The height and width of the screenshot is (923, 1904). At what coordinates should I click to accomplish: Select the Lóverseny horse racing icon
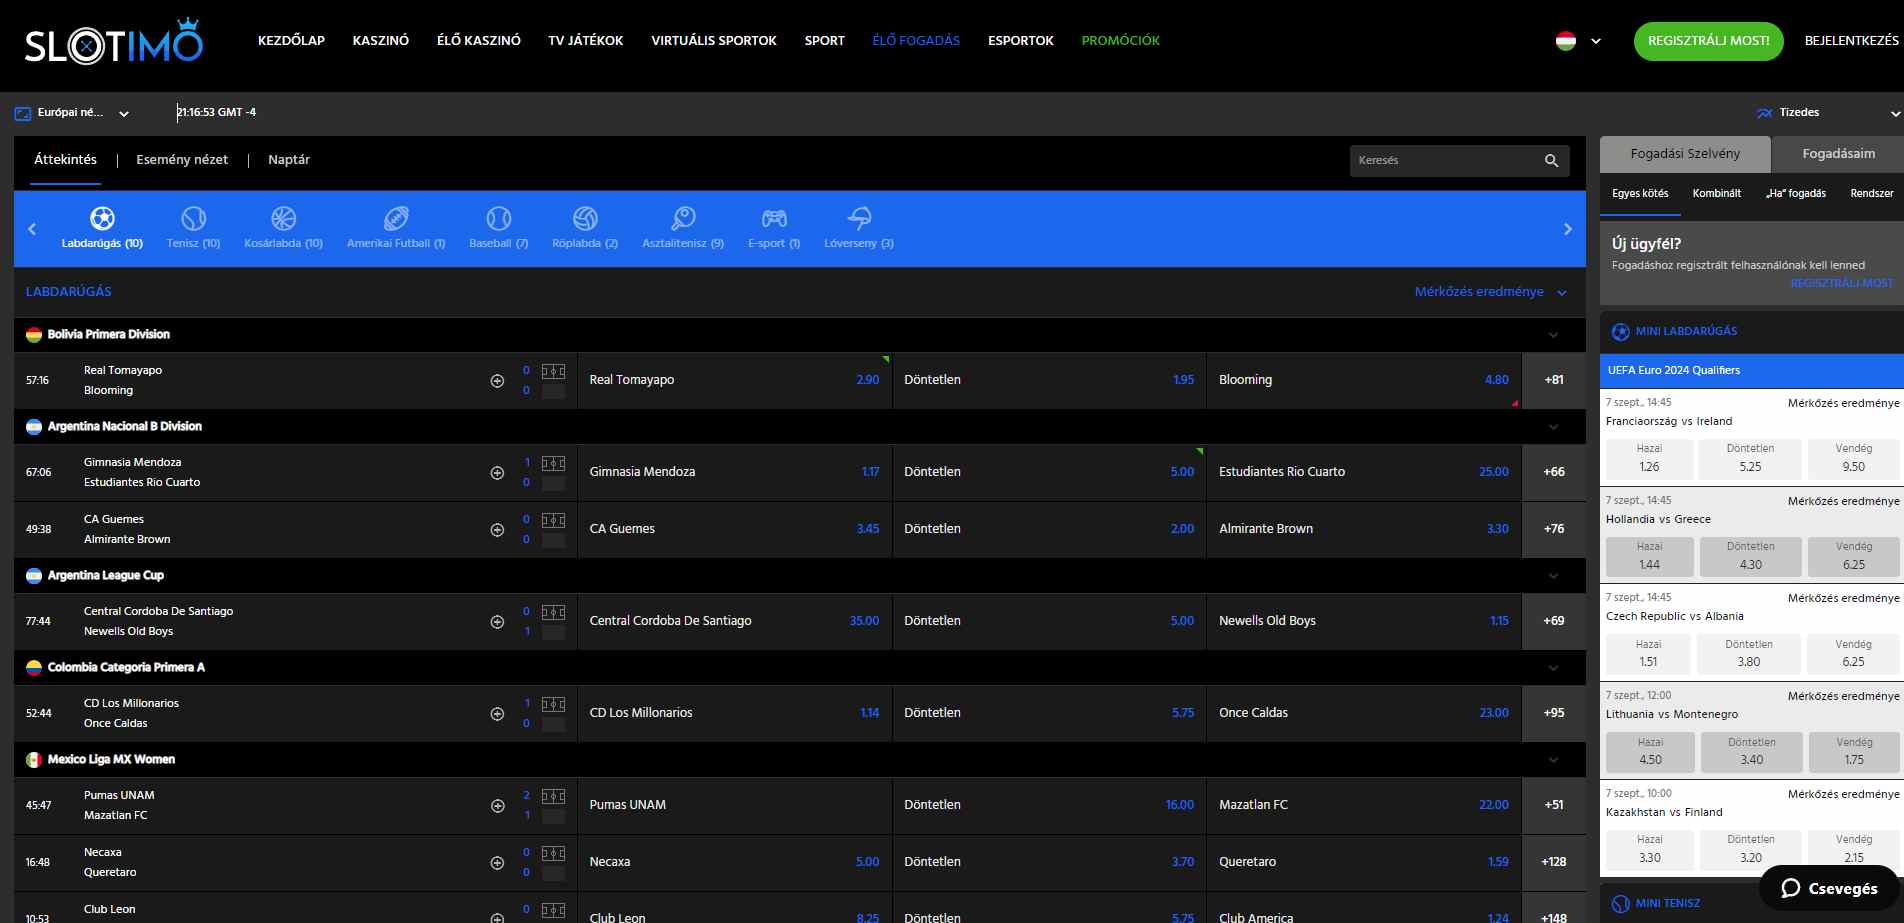pyautogui.click(x=859, y=218)
